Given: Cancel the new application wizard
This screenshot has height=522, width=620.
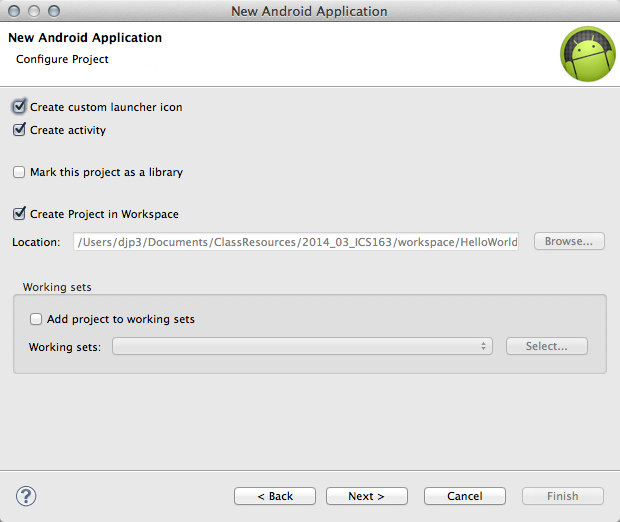Looking at the screenshot, I should click(x=464, y=496).
